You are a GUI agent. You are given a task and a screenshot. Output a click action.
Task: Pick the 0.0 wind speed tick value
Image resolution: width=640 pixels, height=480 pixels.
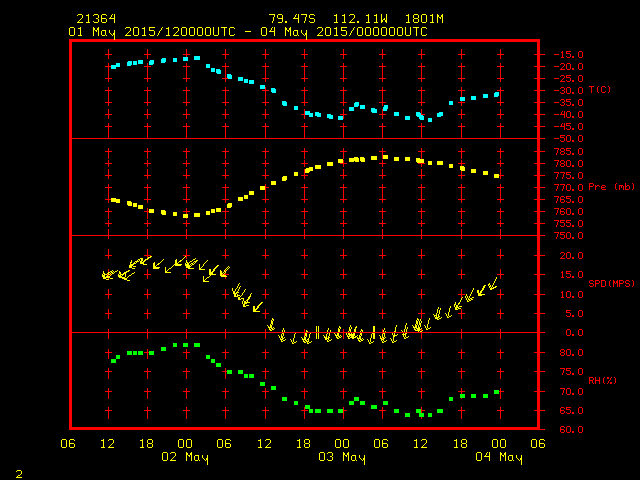pyautogui.click(x=575, y=333)
